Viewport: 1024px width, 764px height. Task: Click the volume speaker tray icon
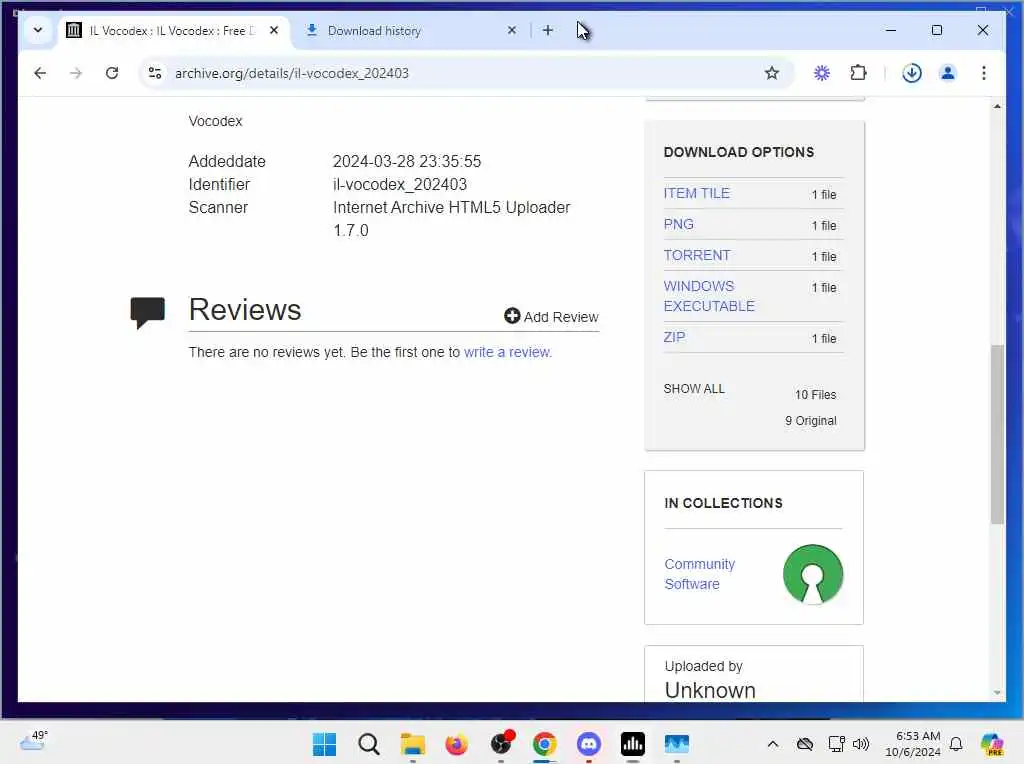[861, 744]
